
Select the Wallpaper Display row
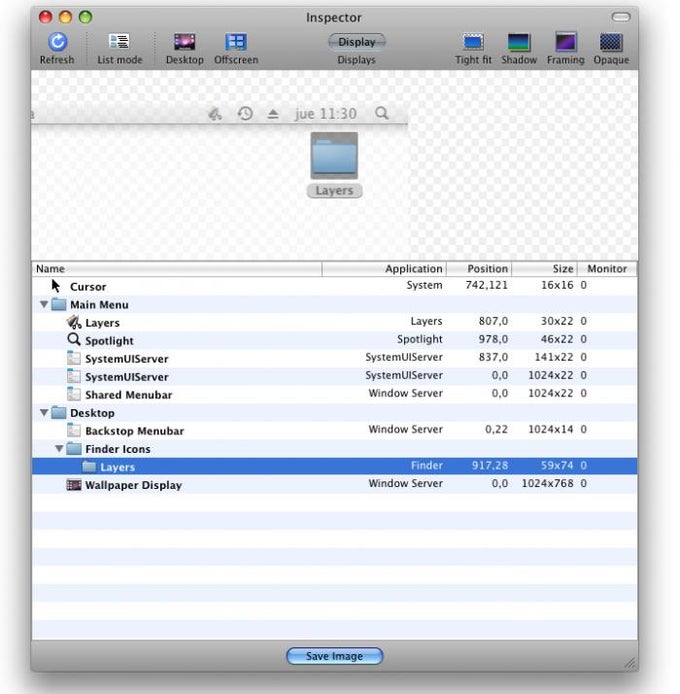(x=334, y=485)
